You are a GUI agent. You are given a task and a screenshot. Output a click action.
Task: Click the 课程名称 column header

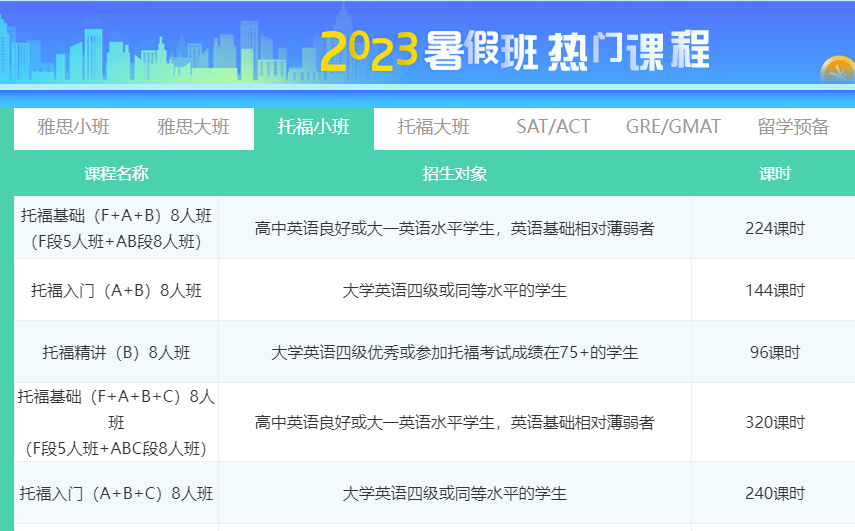coord(116,174)
